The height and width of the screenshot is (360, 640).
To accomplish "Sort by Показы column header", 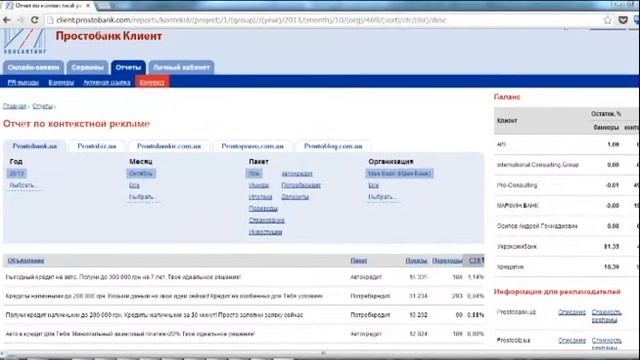I will pos(416,260).
